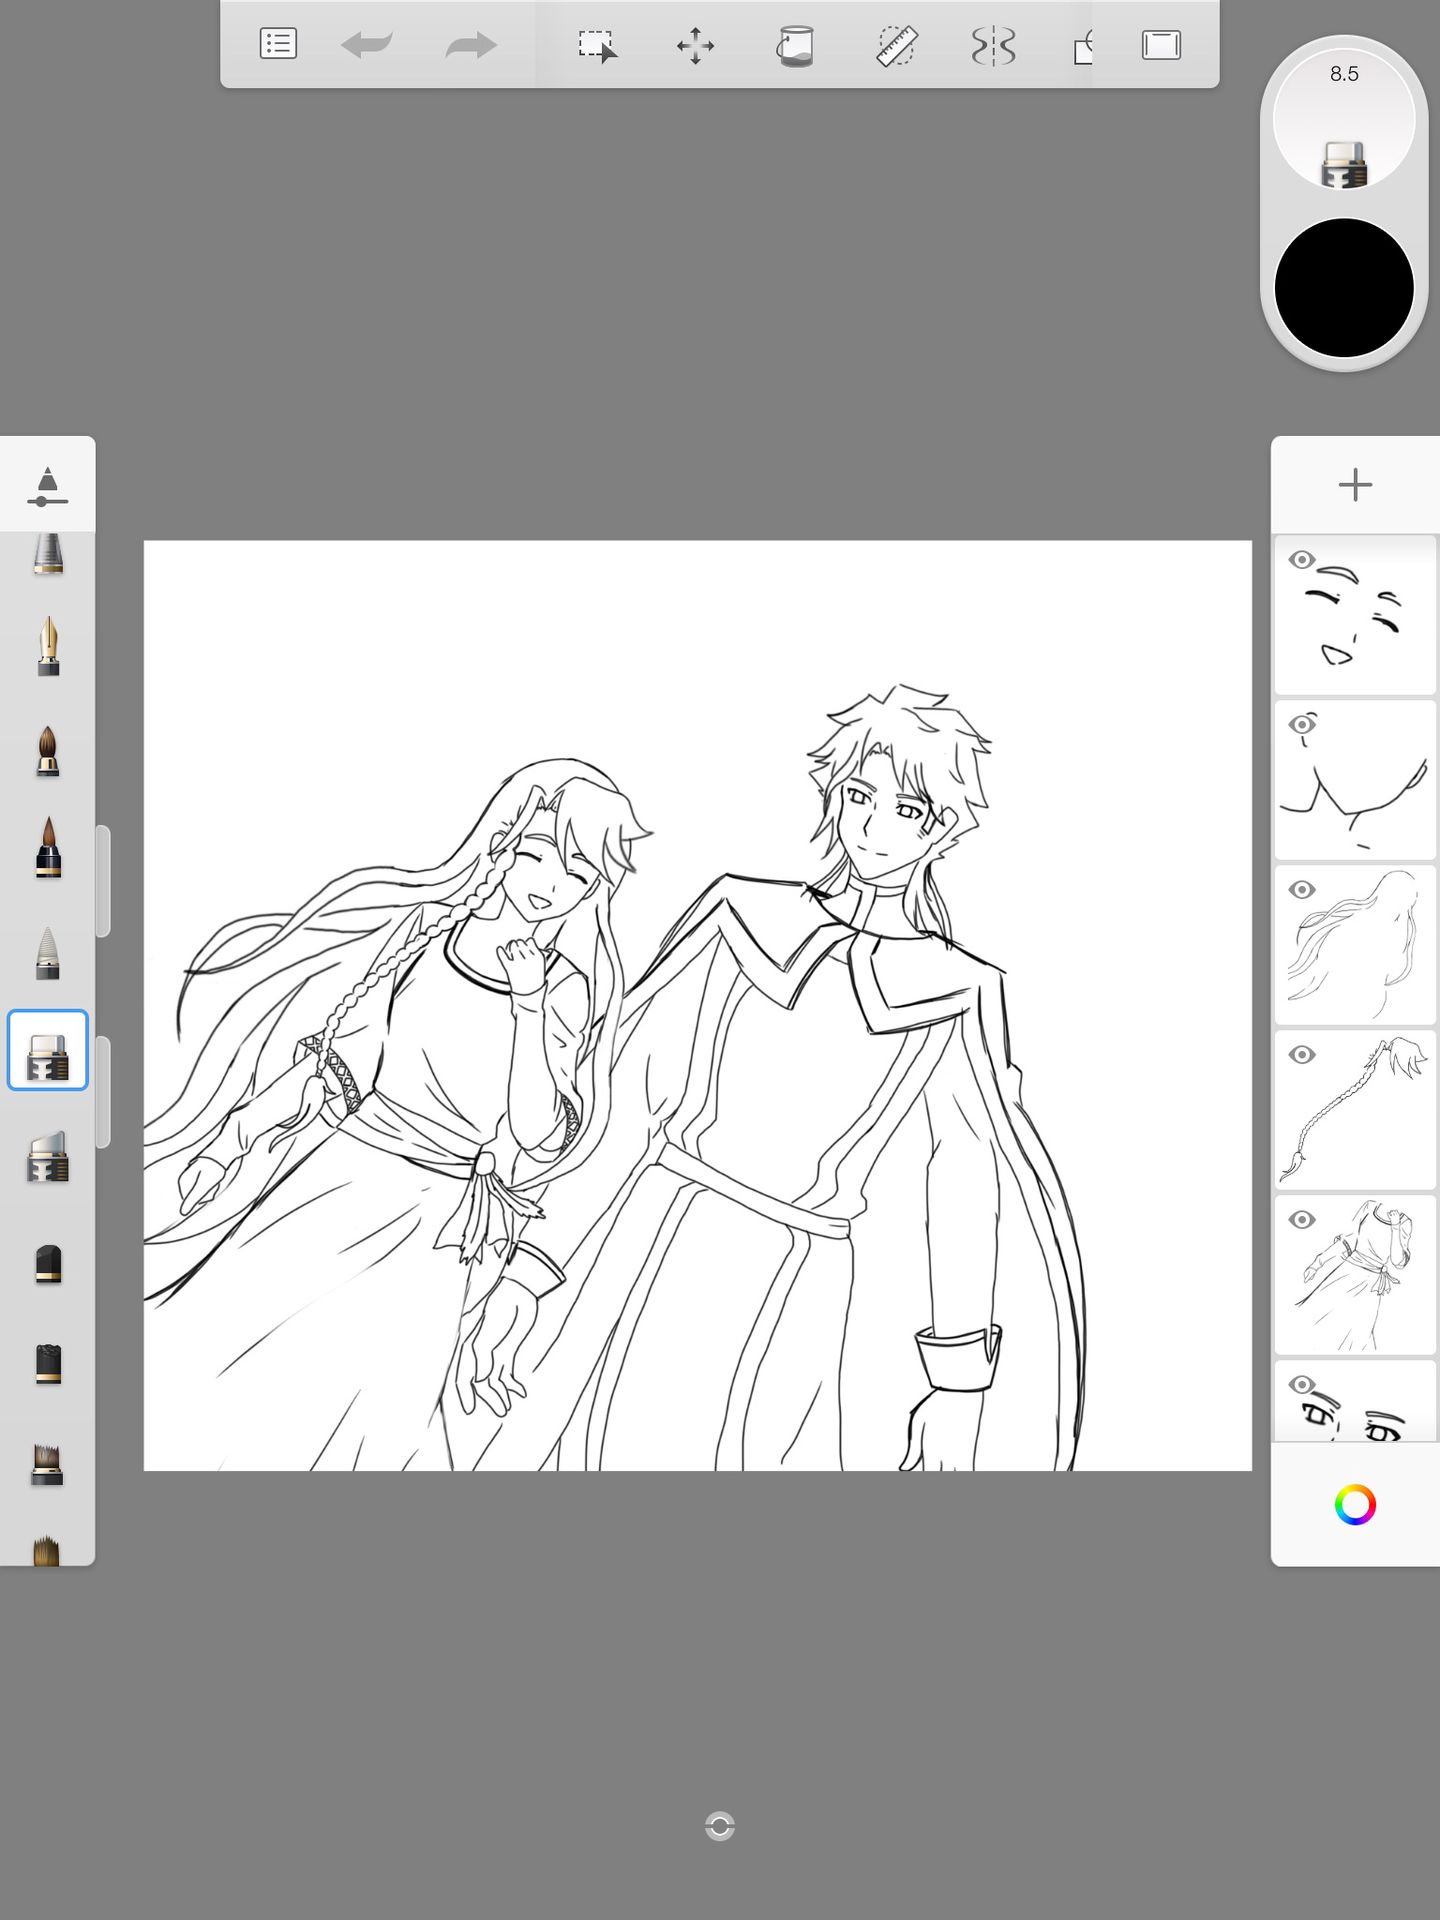Open the color wheel editor

point(1355,1505)
